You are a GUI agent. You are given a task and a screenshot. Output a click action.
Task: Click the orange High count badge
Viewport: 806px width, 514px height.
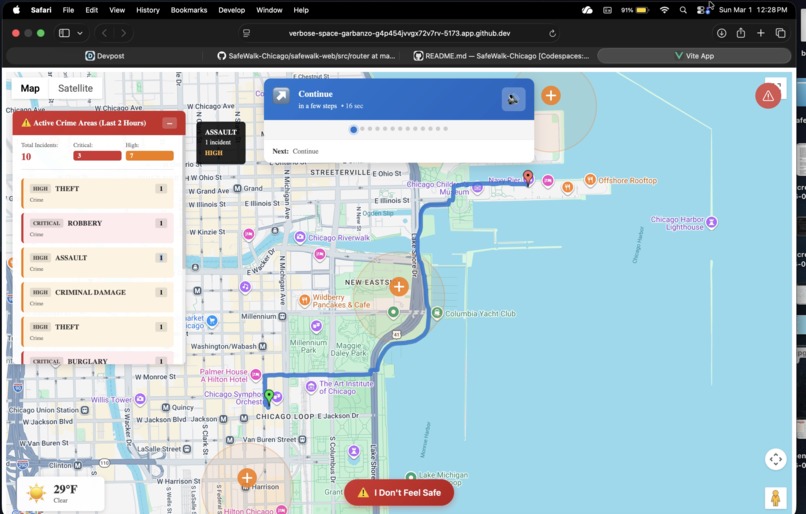tap(150, 155)
